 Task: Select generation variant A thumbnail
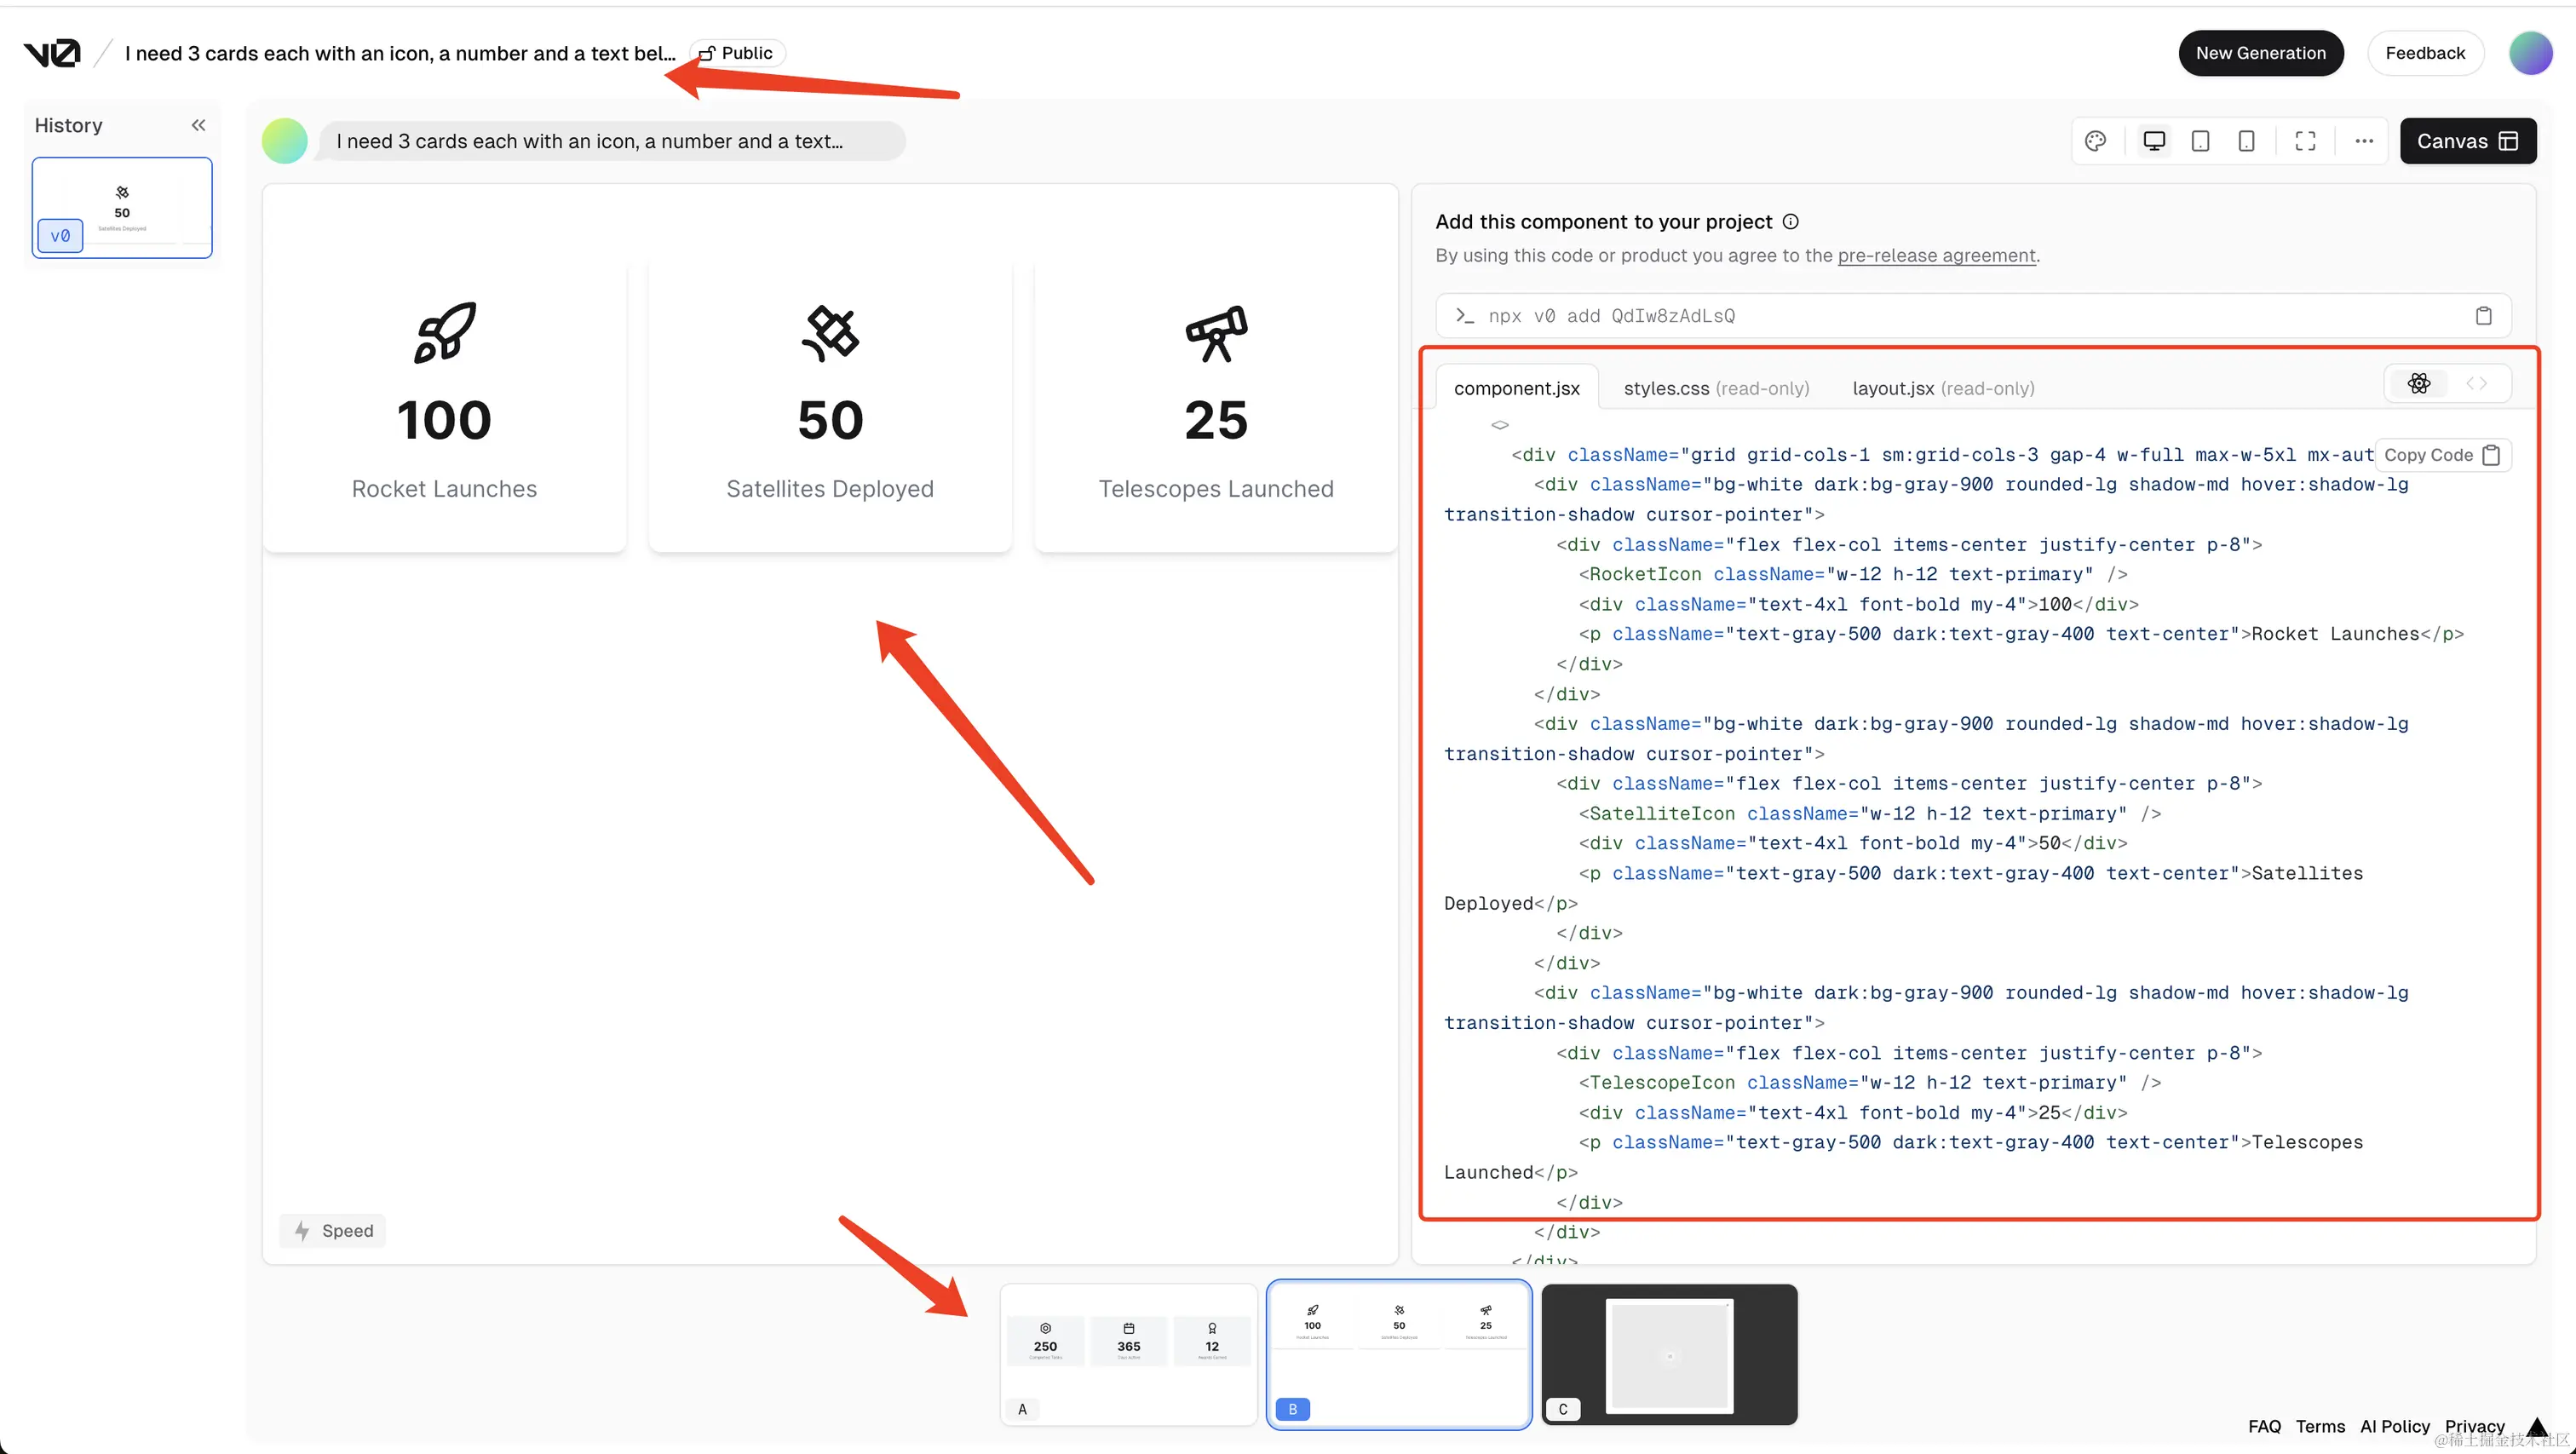[1128, 1355]
